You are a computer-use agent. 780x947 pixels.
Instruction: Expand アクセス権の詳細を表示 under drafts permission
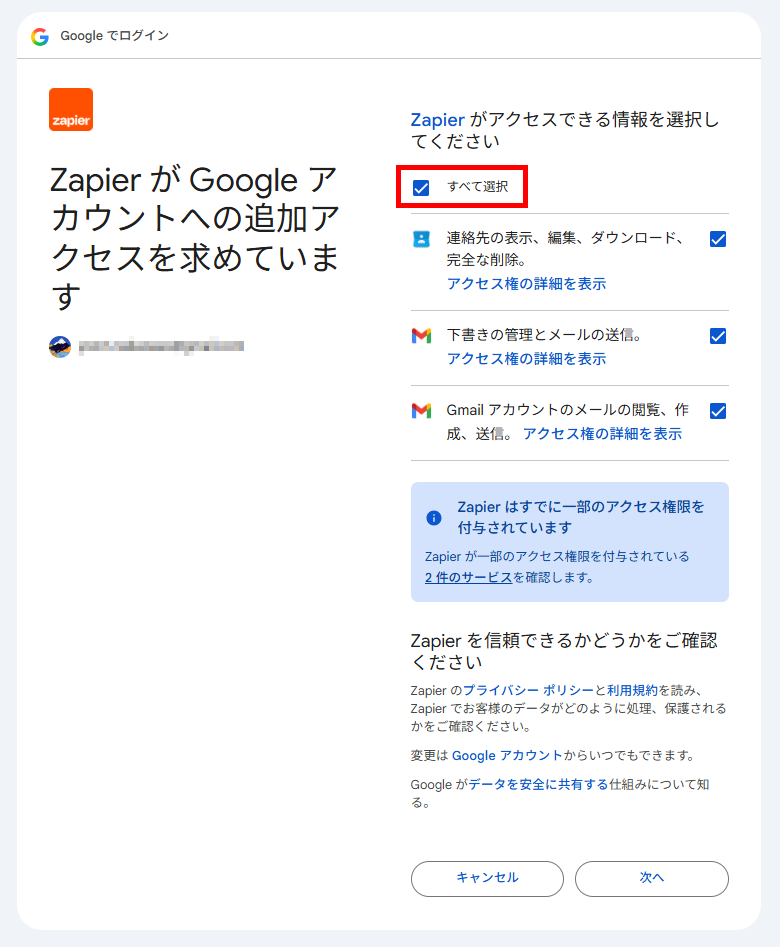pos(526,359)
